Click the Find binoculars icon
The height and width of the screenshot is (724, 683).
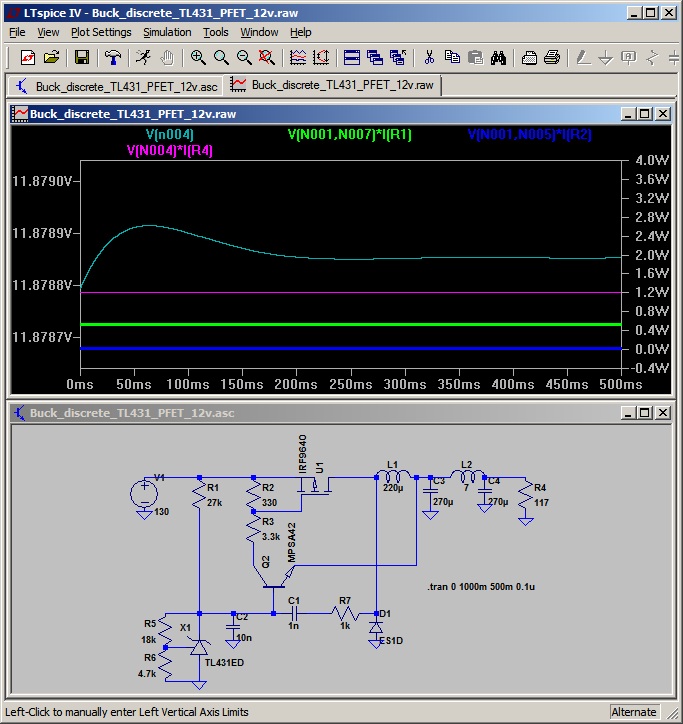click(498, 57)
